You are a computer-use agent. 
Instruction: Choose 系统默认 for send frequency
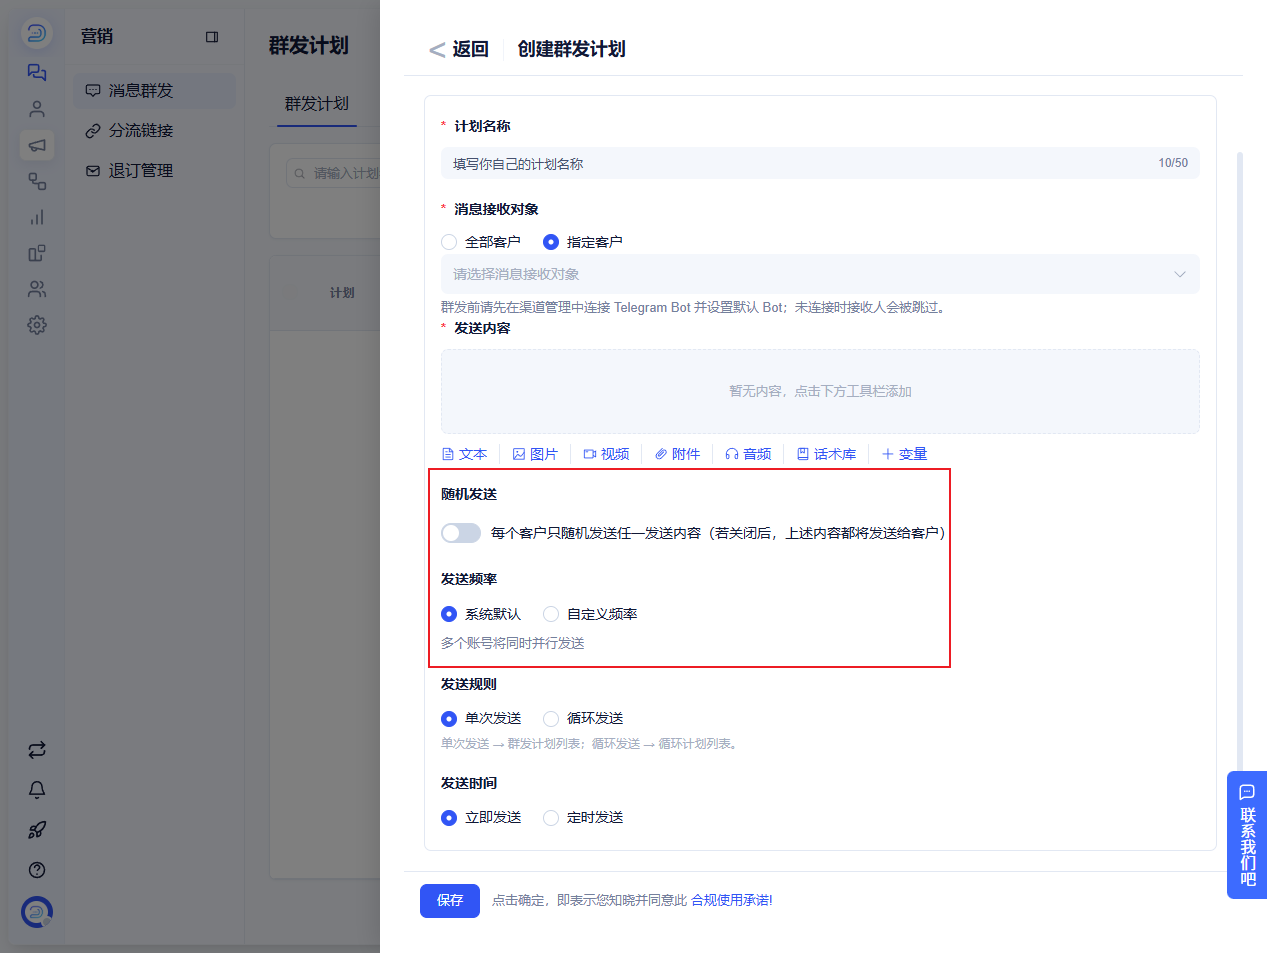[x=481, y=614]
